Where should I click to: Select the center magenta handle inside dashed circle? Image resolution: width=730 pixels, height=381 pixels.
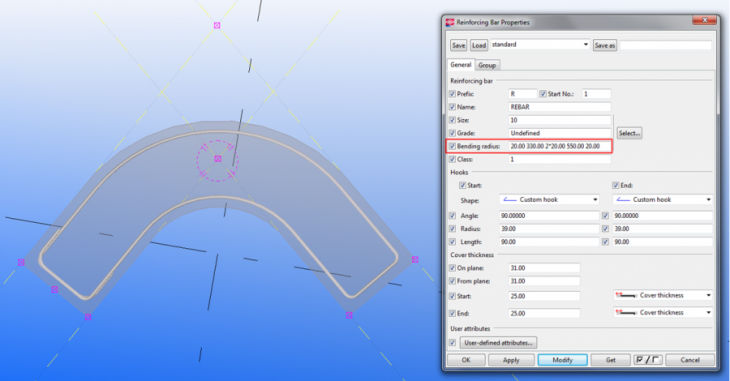click(x=217, y=159)
